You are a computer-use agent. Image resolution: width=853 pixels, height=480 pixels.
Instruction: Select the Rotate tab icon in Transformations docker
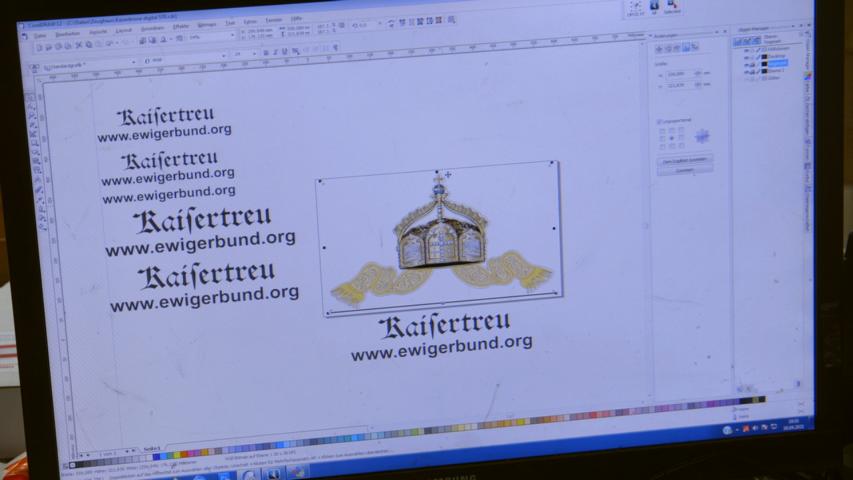[x=668, y=49]
